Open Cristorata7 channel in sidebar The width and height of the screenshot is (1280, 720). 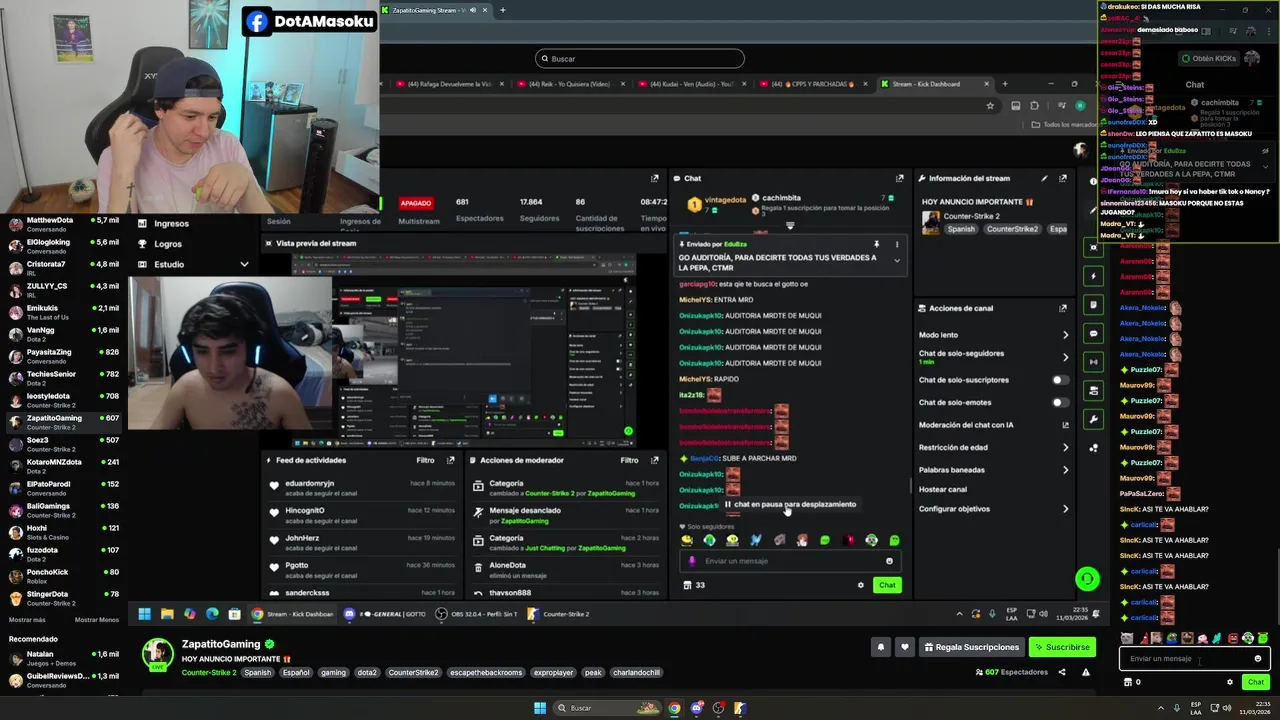[64, 268]
